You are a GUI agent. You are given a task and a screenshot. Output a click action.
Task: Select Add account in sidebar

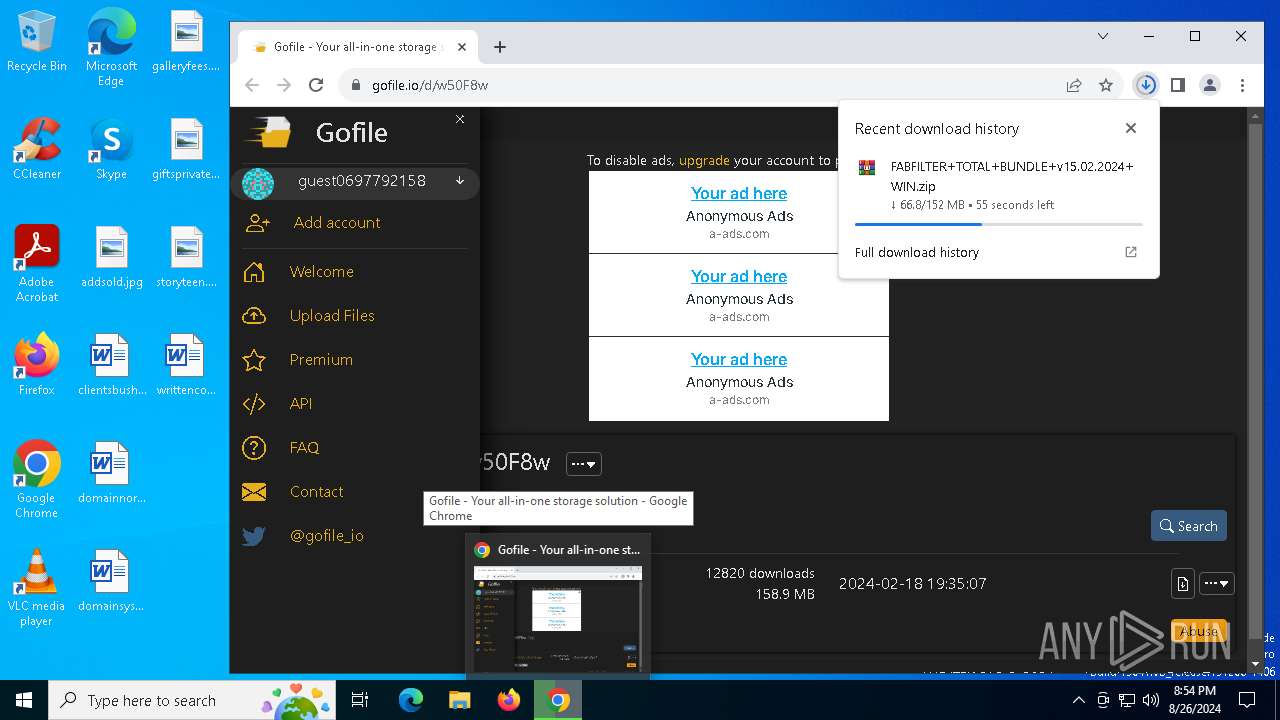[x=336, y=222]
